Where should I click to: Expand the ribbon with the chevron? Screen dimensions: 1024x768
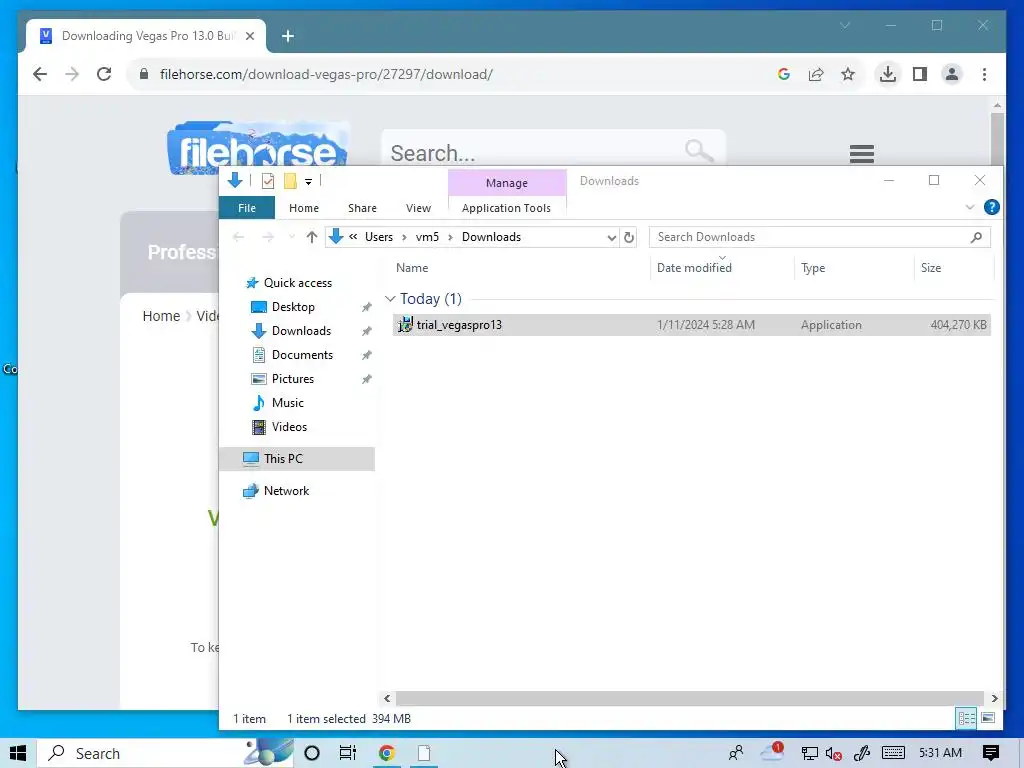pyautogui.click(x=970, y=208)
